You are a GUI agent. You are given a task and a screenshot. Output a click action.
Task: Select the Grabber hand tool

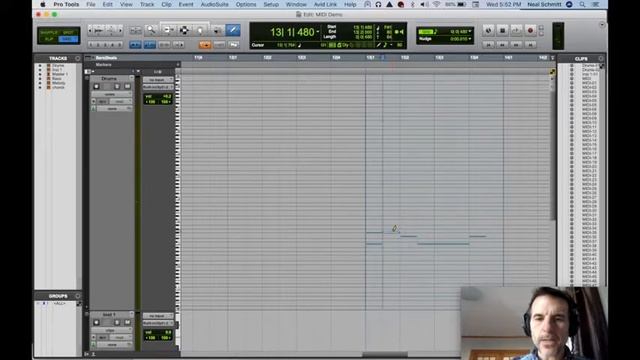tap(200, 30)
